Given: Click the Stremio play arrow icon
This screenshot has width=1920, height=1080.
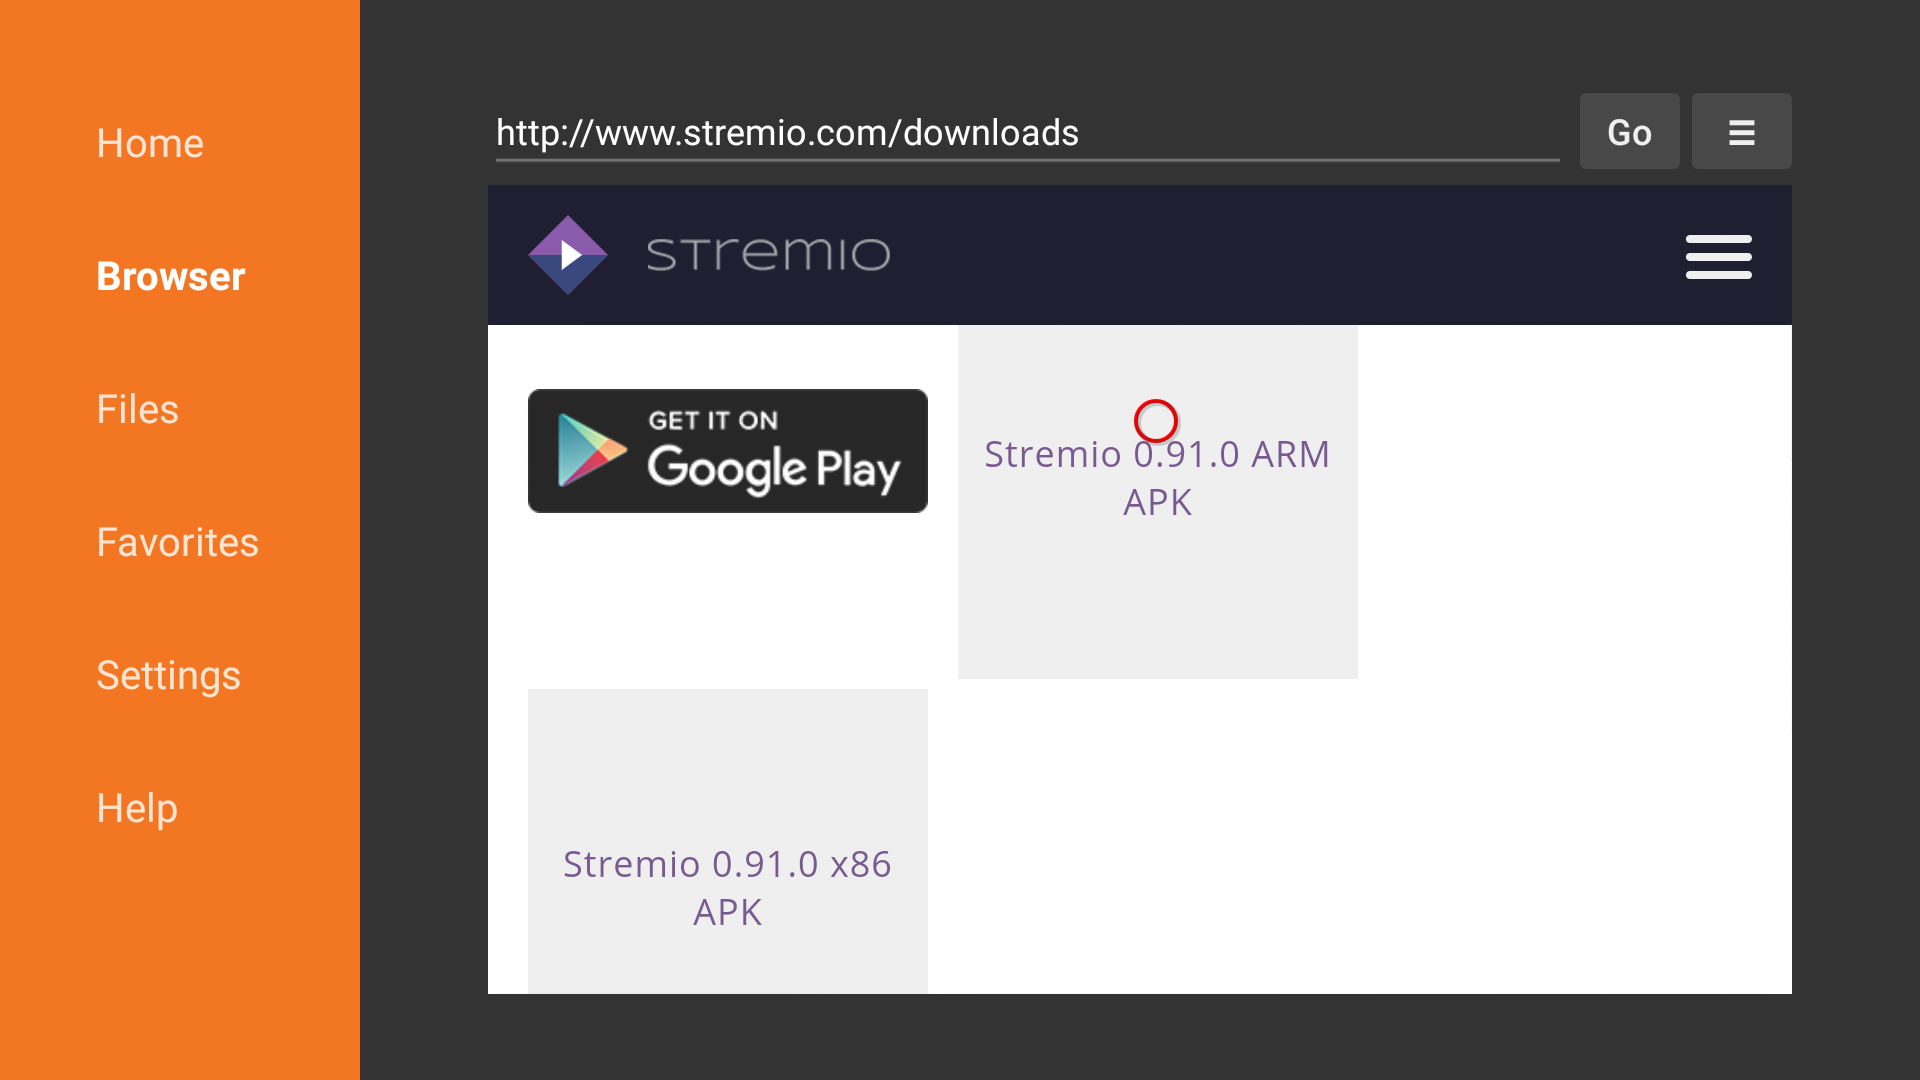Looking at the screenshot, I should point(571,255).
